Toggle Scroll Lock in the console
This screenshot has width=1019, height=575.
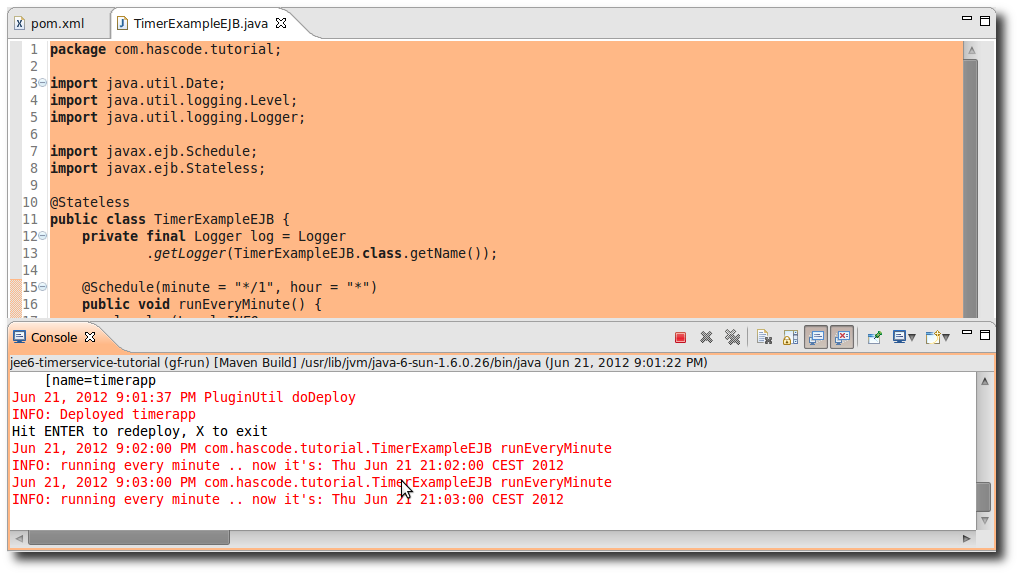coord(790,337)
